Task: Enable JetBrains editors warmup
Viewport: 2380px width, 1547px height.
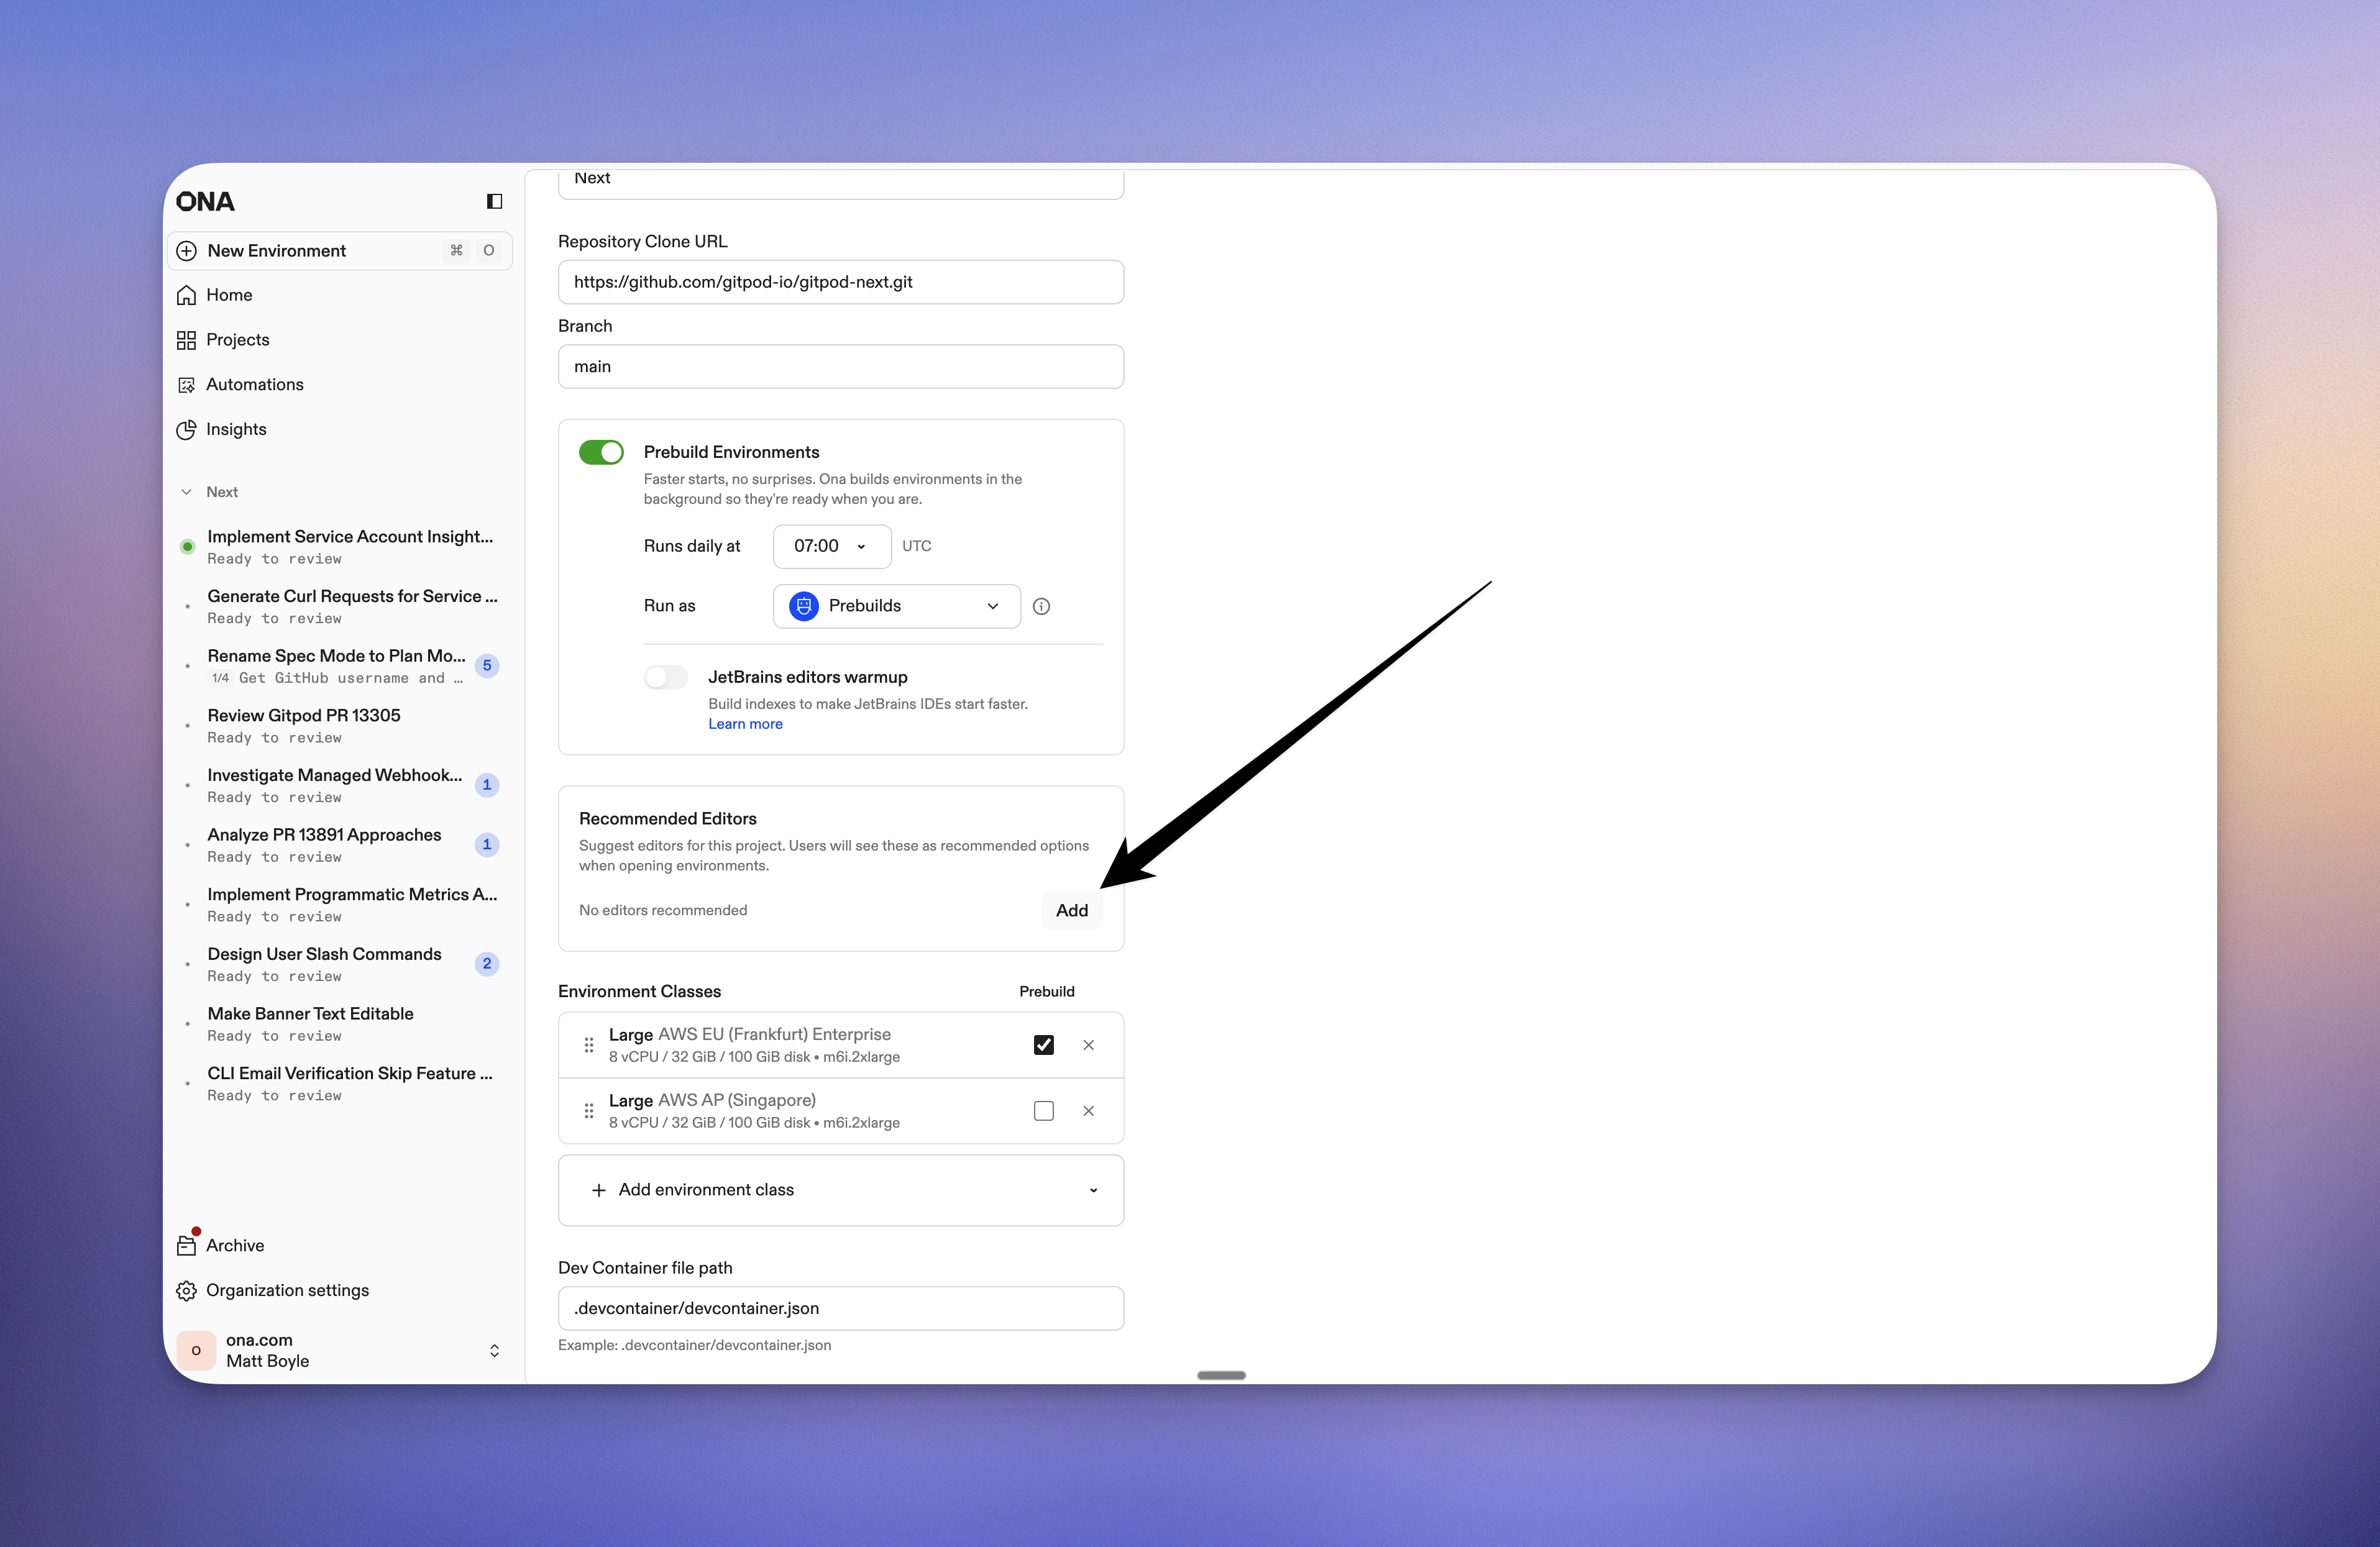Action: point(665,677)
